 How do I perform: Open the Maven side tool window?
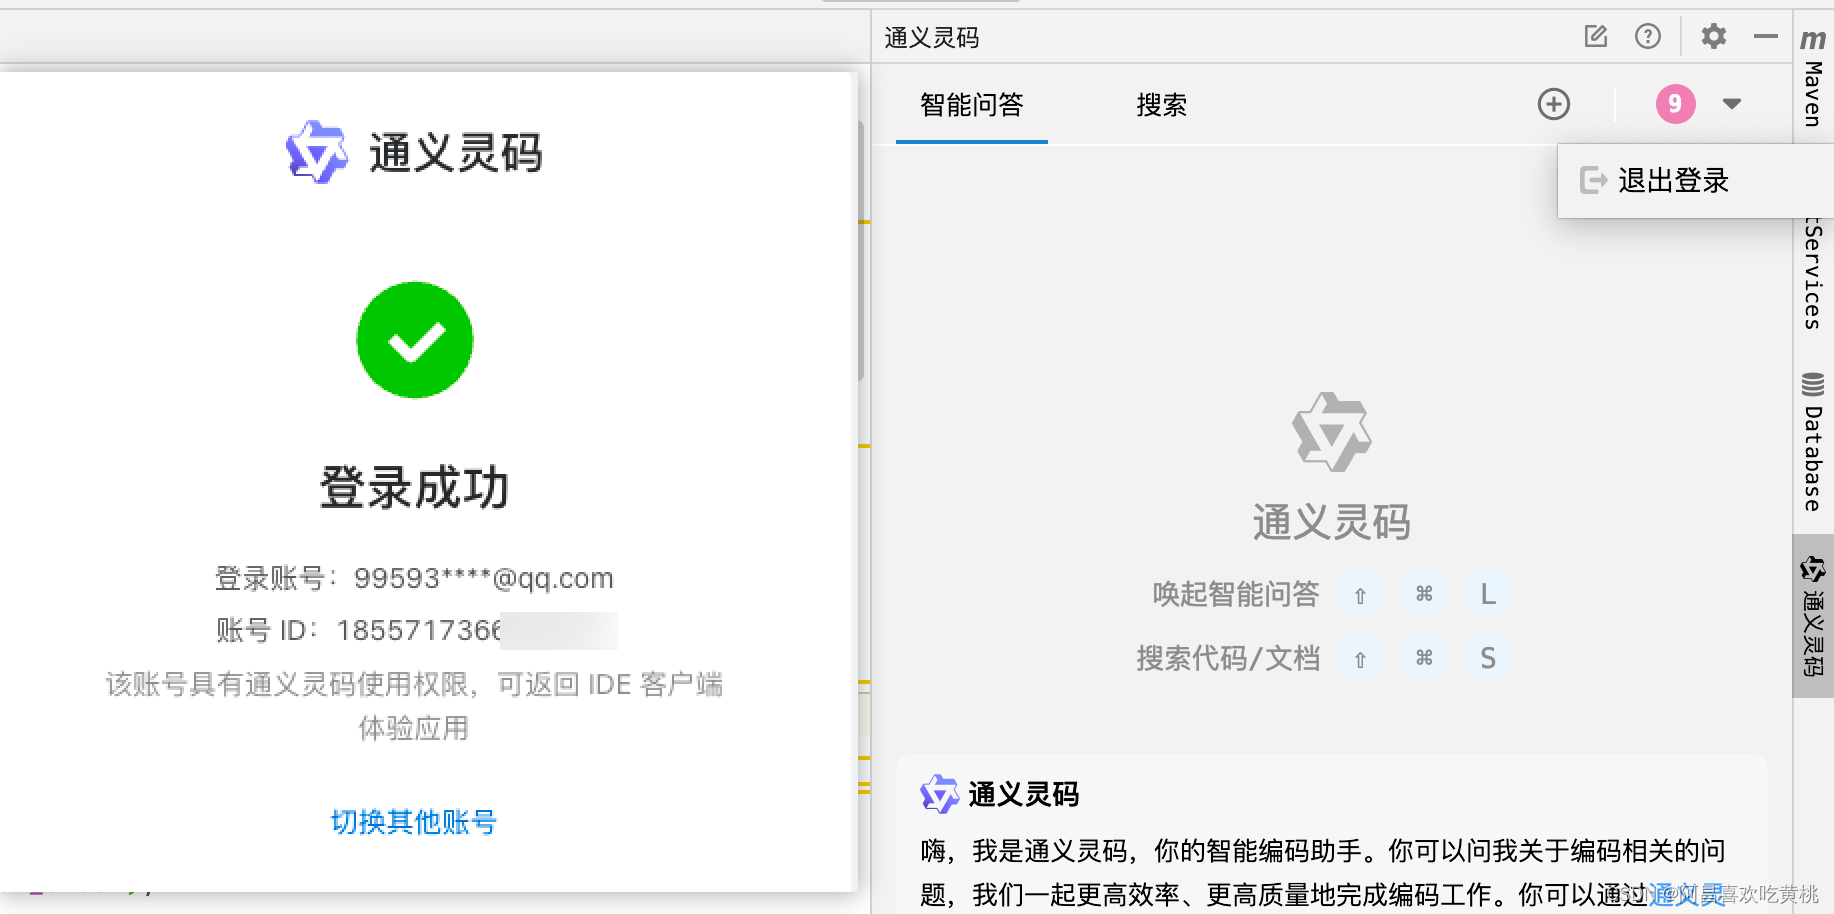click(1813, 78)
